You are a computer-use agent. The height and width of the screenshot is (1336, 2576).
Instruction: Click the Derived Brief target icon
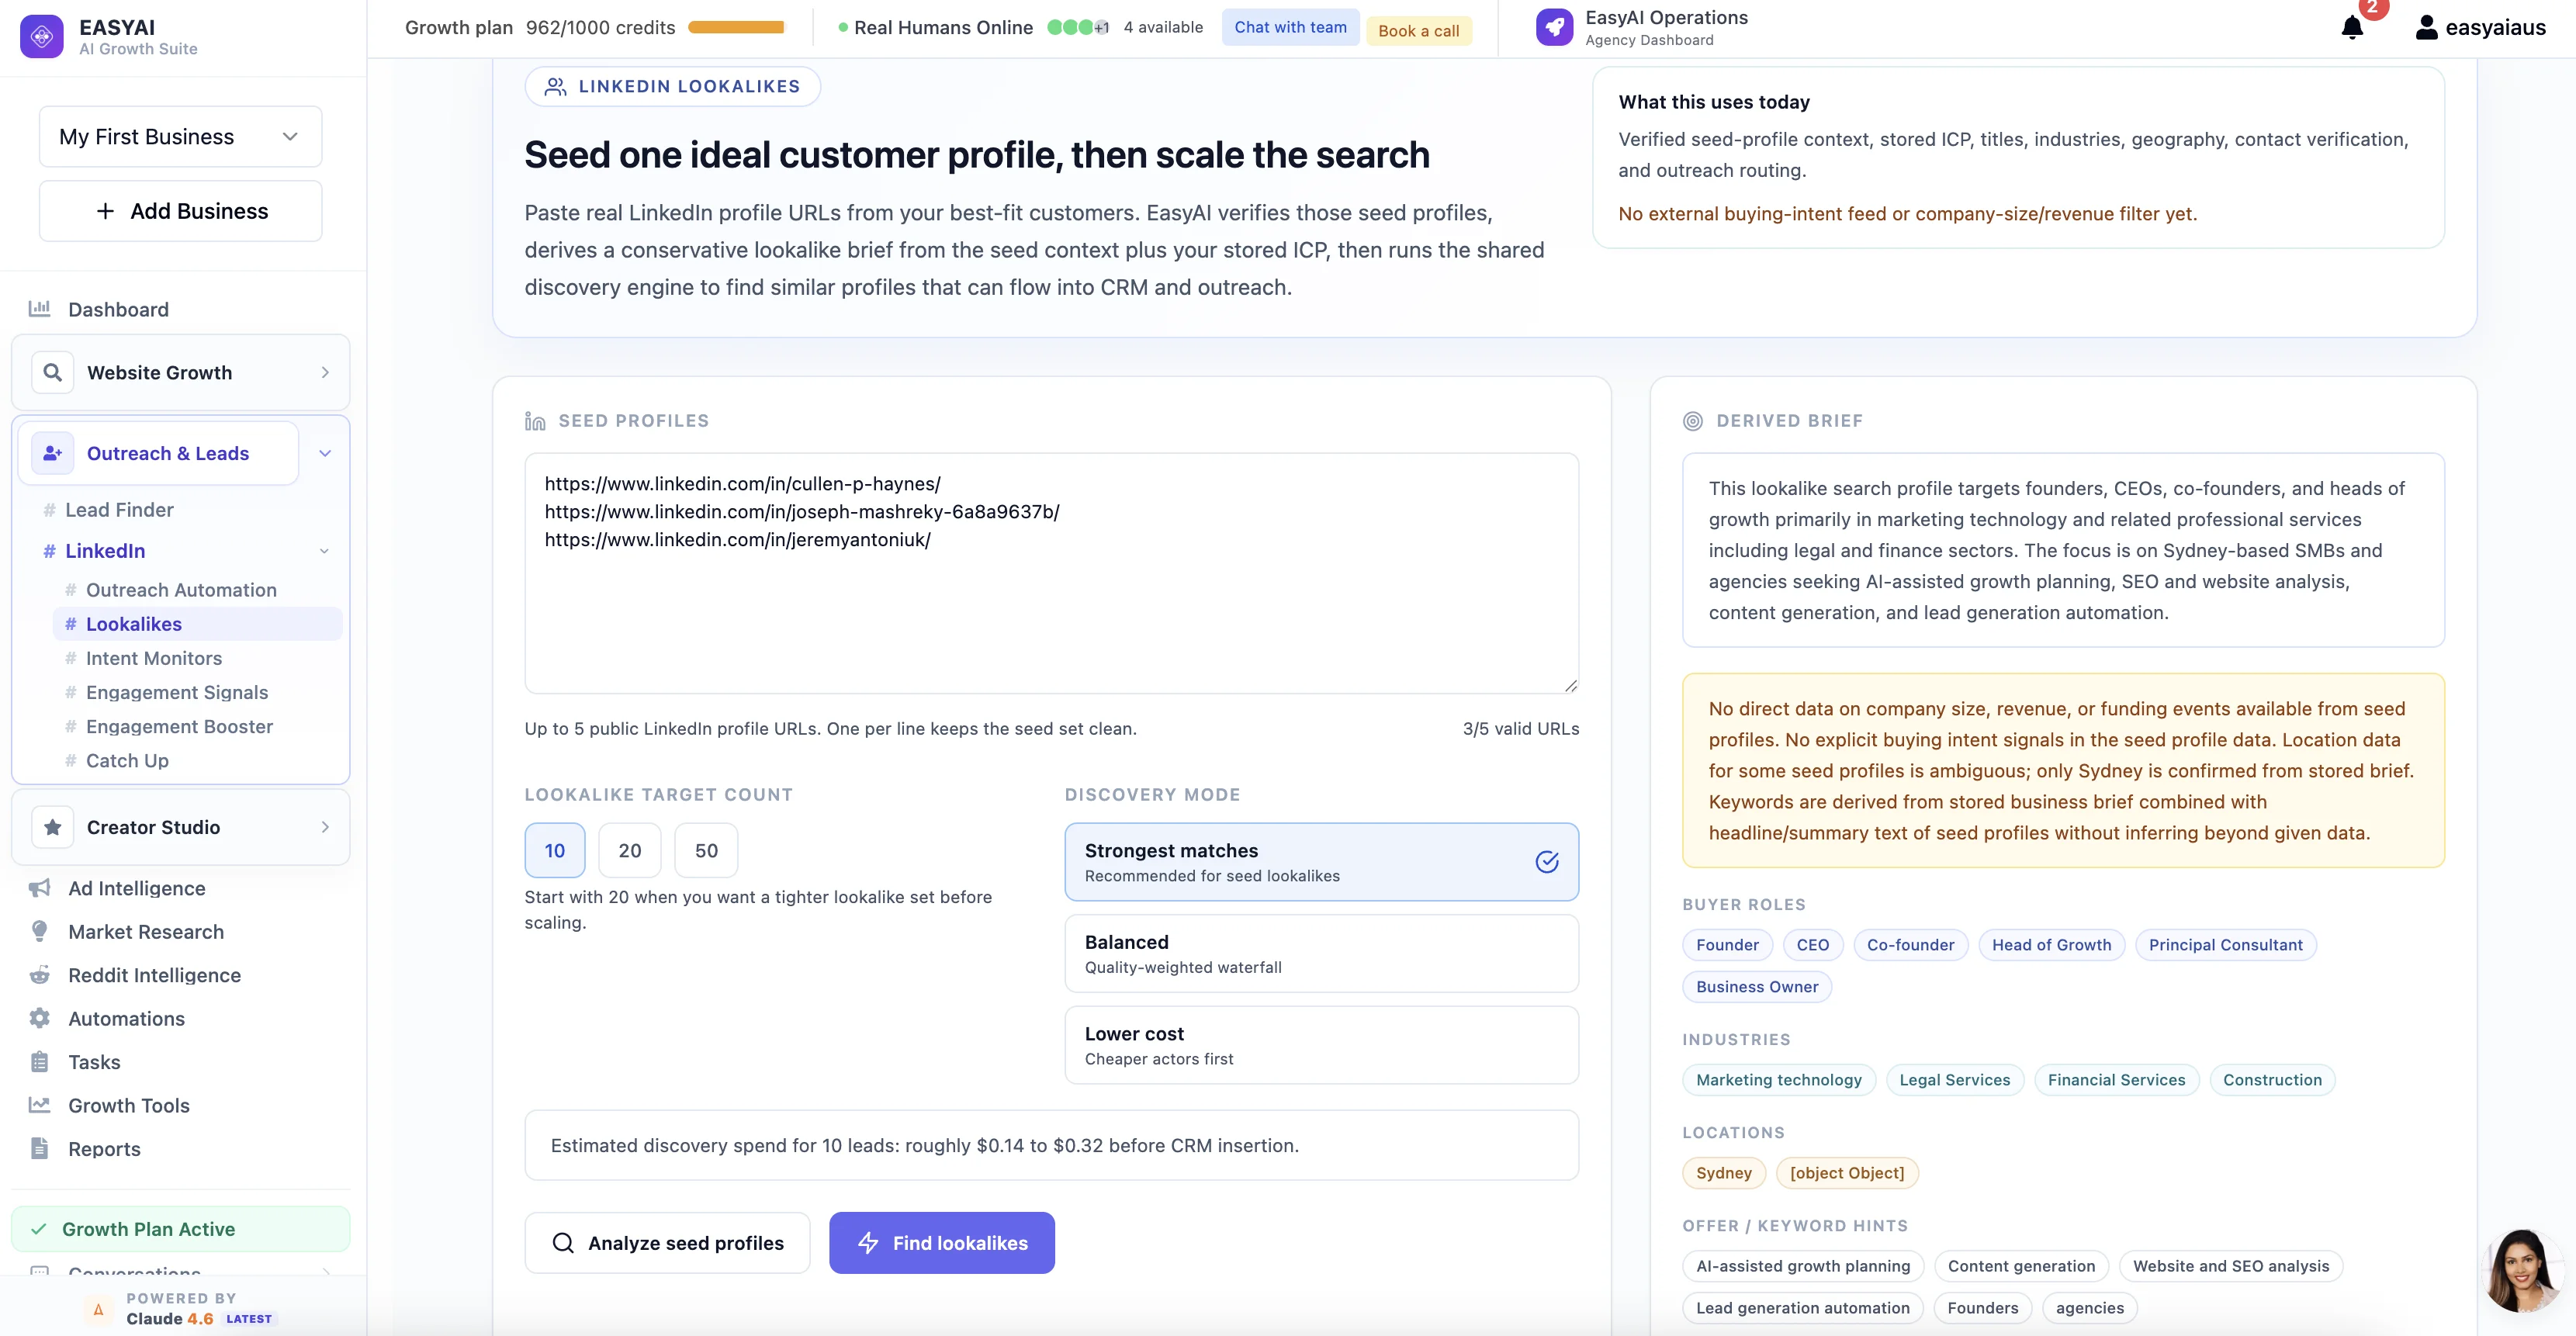[x=1692, y=421]
